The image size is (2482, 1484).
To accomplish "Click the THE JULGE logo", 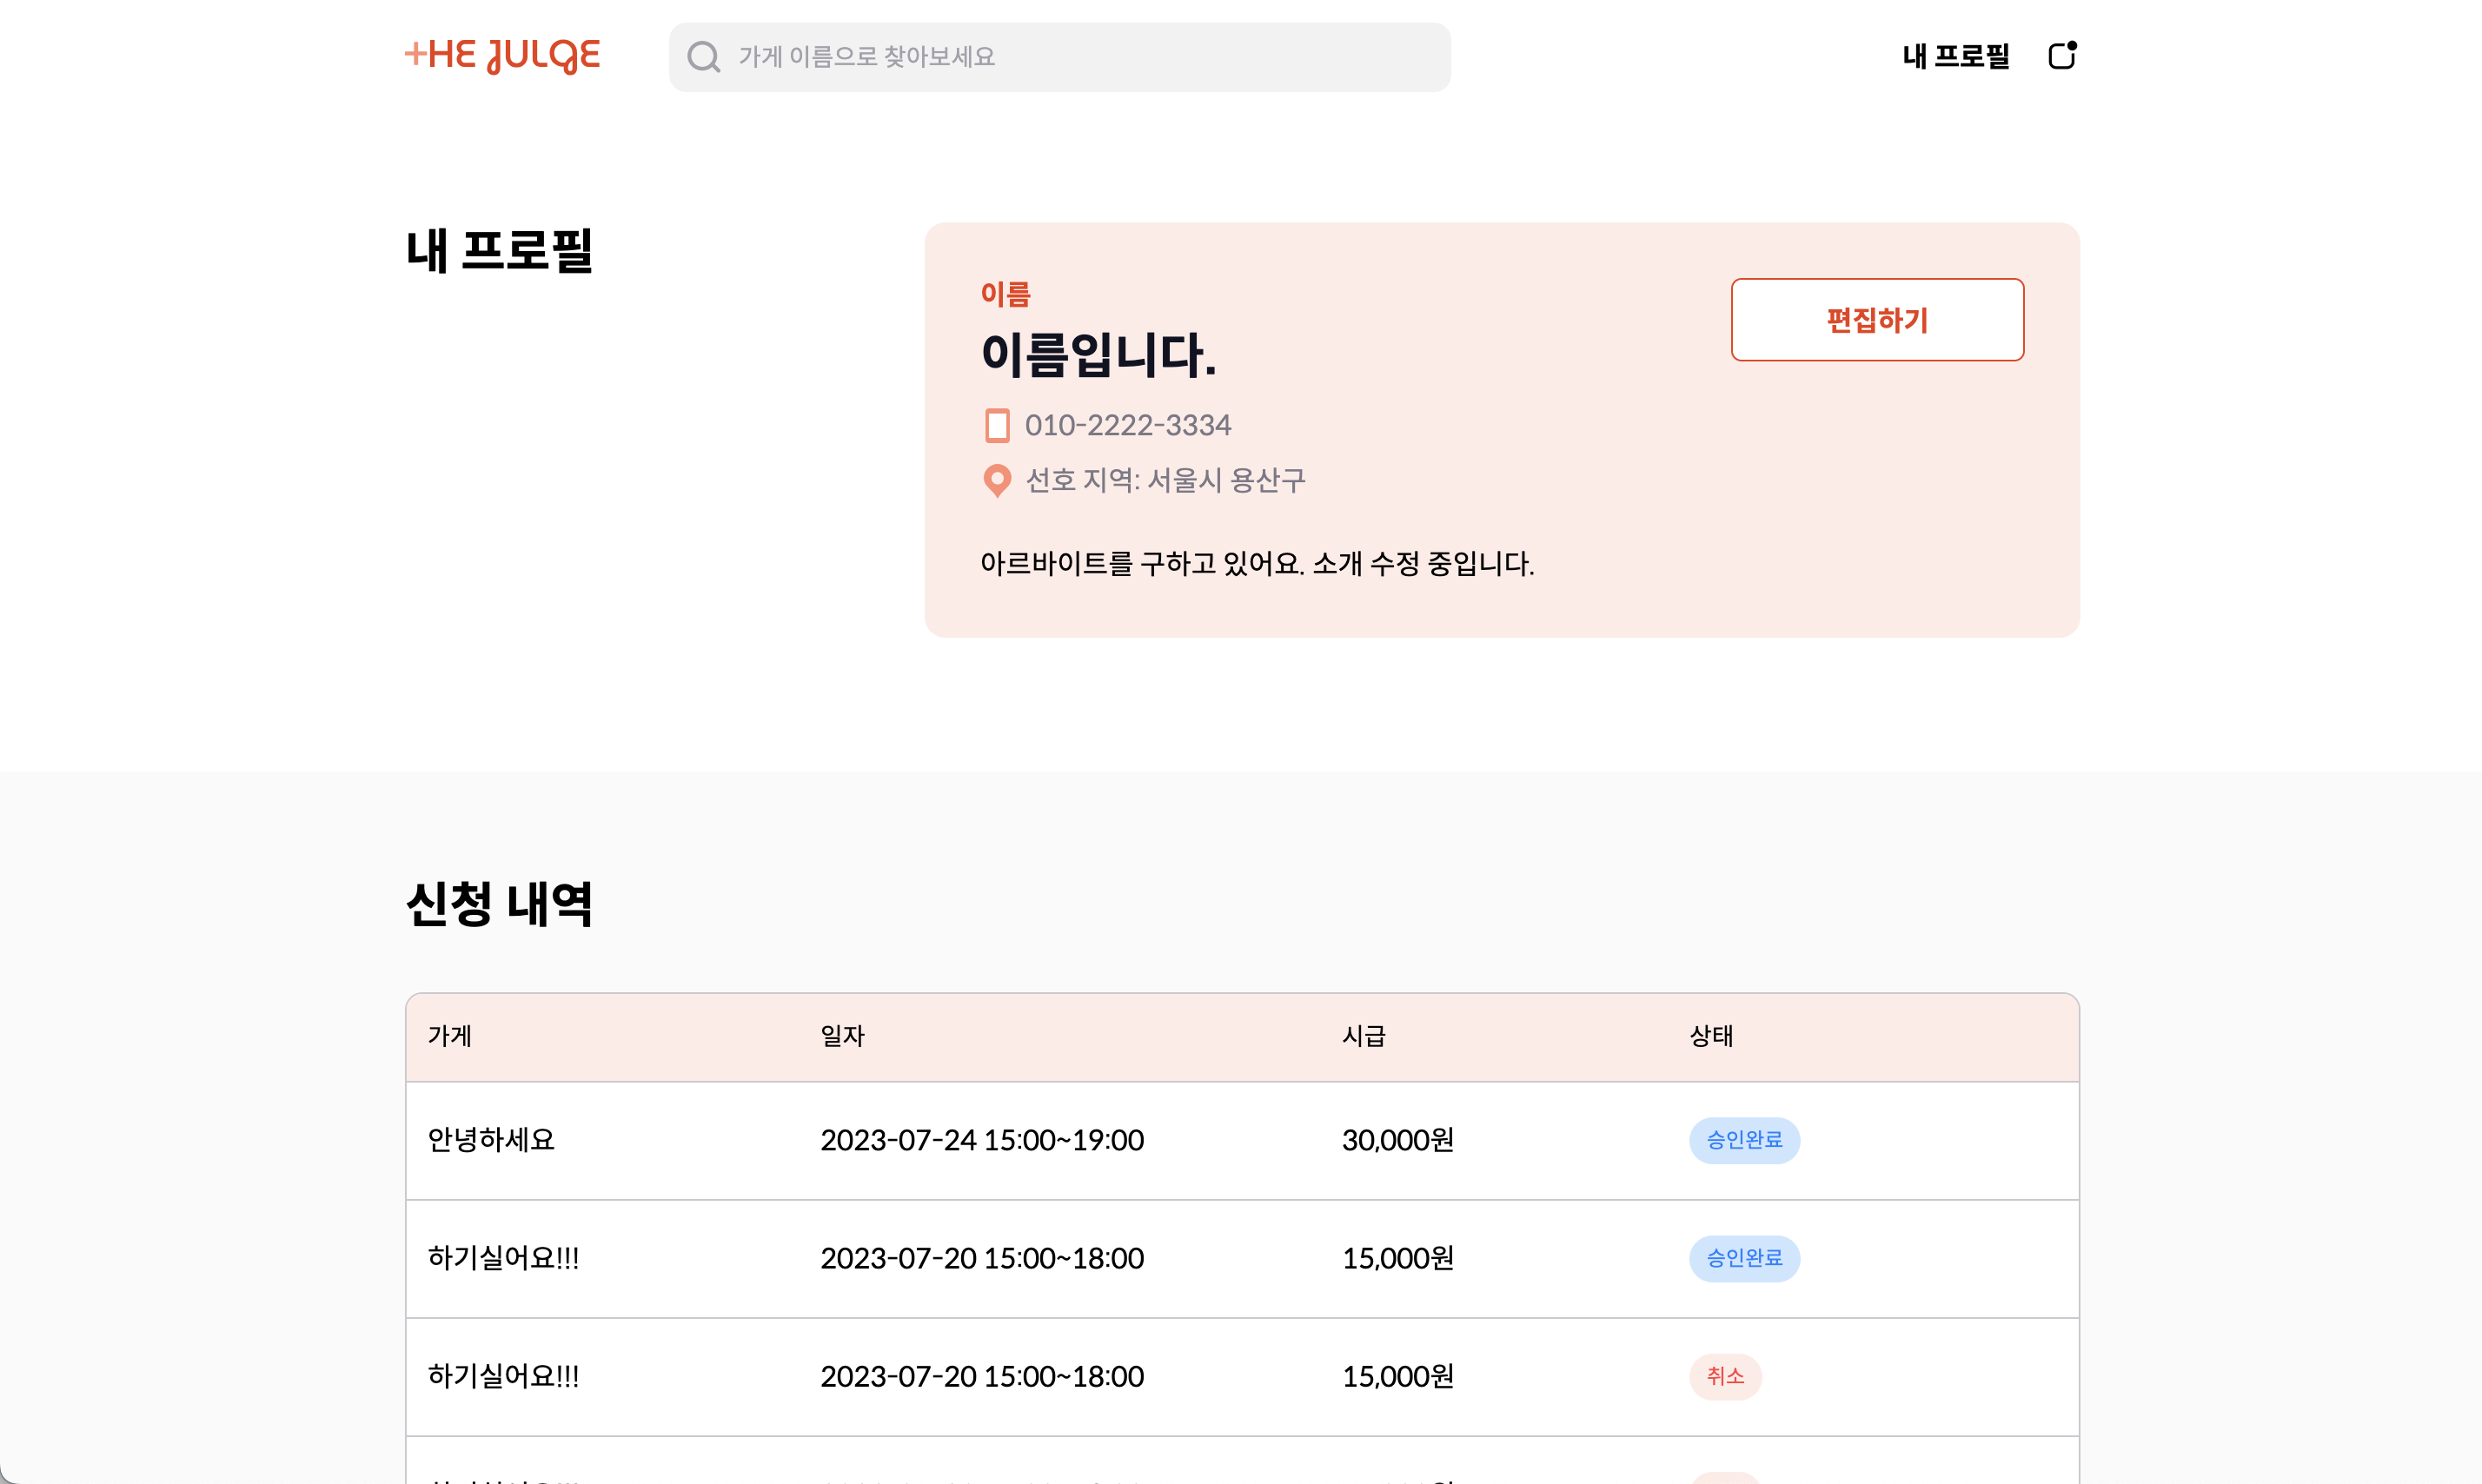I will click(x=502, y=56).
